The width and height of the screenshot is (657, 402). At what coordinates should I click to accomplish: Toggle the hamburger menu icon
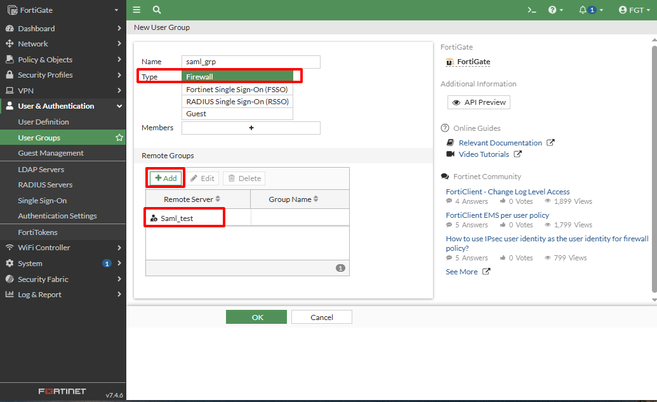137,10
